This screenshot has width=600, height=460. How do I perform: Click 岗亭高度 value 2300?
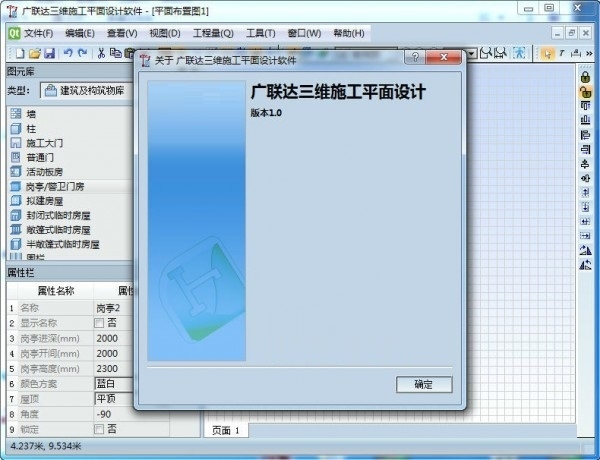click(x=114, y=369)
